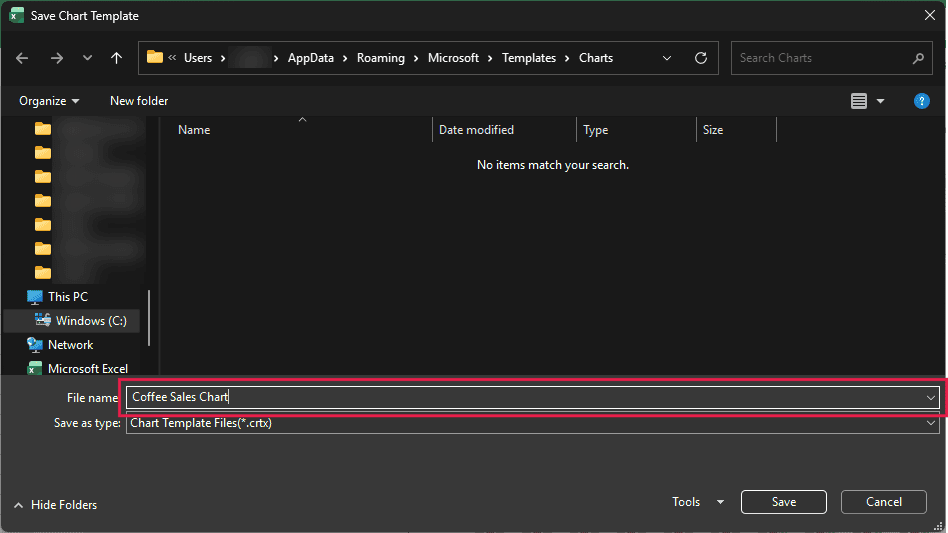948x533 pixels.
Task: Refresh the Charts folder view
Action: pos(701,58)
